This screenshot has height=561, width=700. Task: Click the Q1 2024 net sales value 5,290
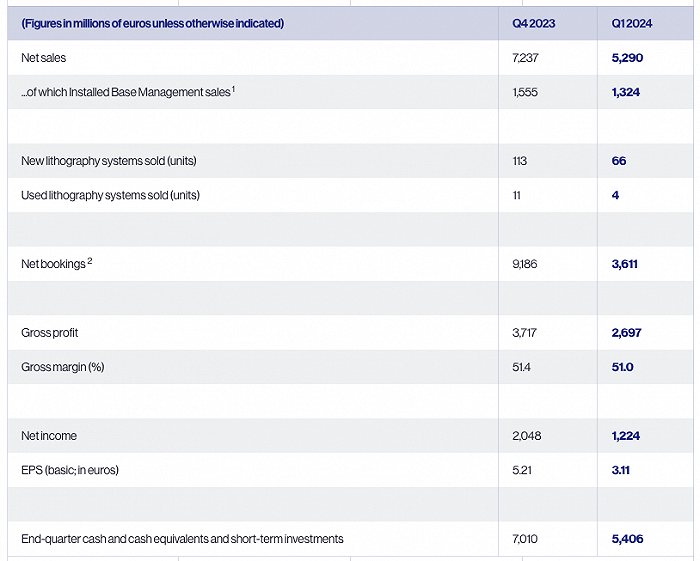coord(627,58)
